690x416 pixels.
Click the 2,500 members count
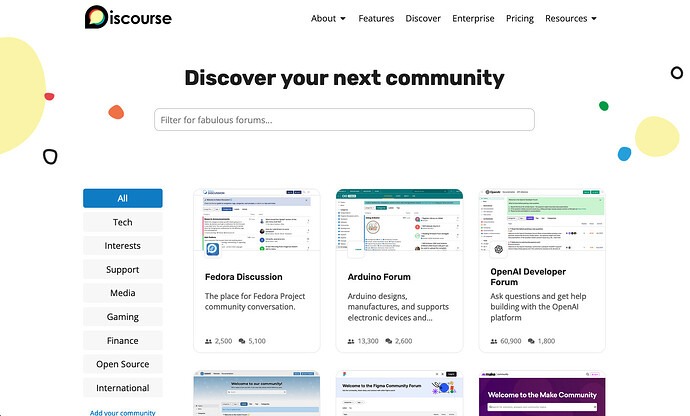(x=223, y=341)
